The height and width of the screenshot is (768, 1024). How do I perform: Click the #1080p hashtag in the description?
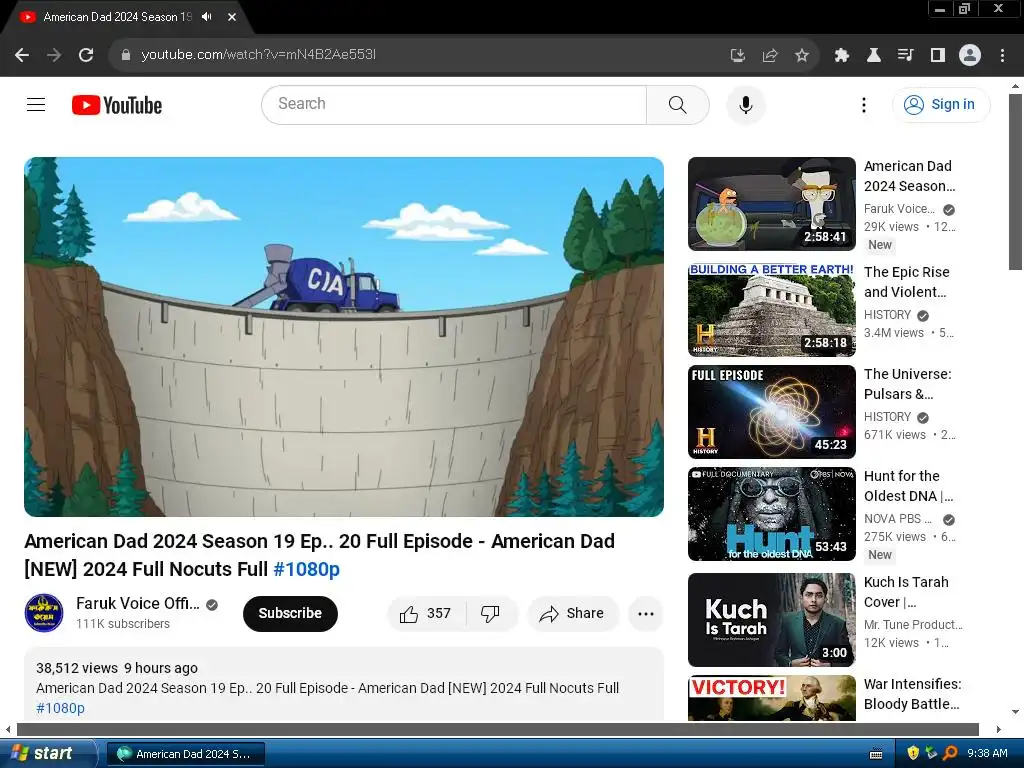click(x=60, y=708)
